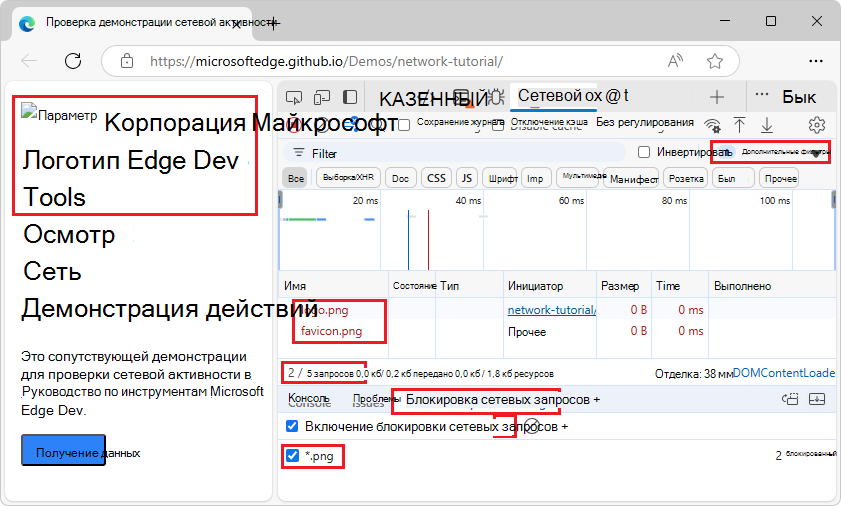
Task: Close the current browser tab
Action: 236,24
